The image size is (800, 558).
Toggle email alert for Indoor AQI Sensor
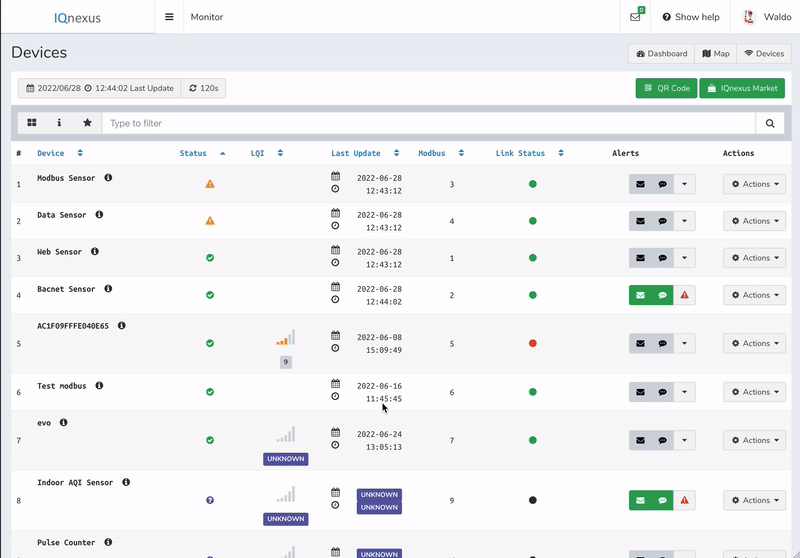click(640, 500)
